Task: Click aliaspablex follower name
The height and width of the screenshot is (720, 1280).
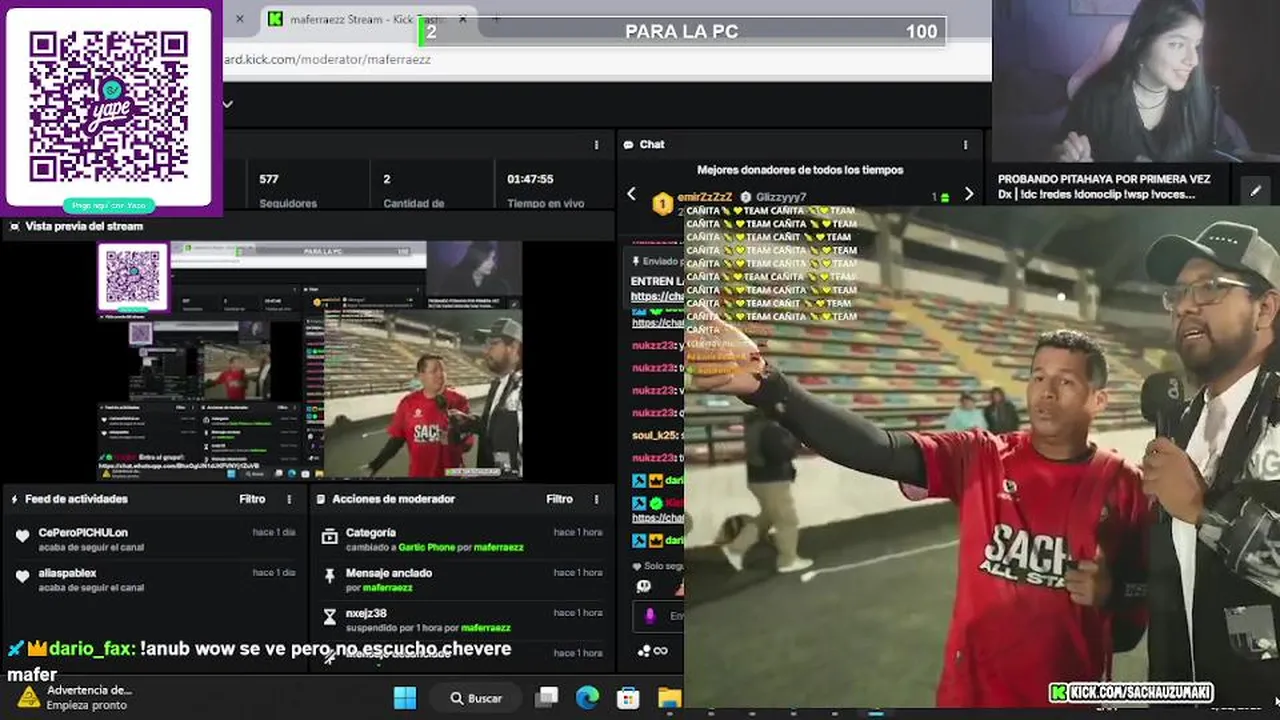Action: 67,573
